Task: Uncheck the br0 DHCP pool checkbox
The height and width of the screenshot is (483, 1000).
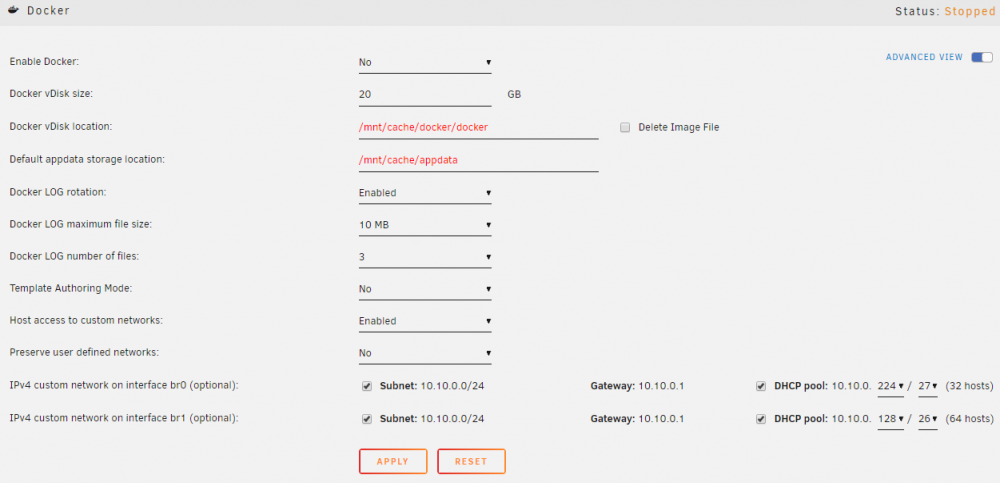Action: point(761,386)
